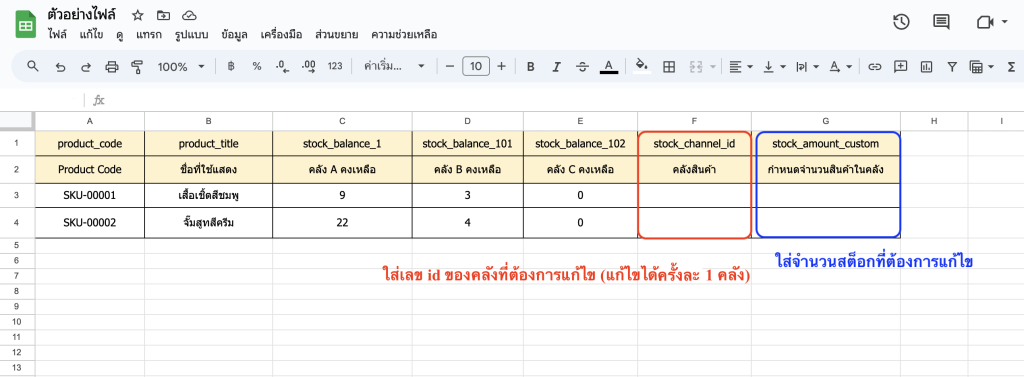Viewport: 1024px width, 377px height.
Task: Open the fill color picker
Action: coord(642,66)
